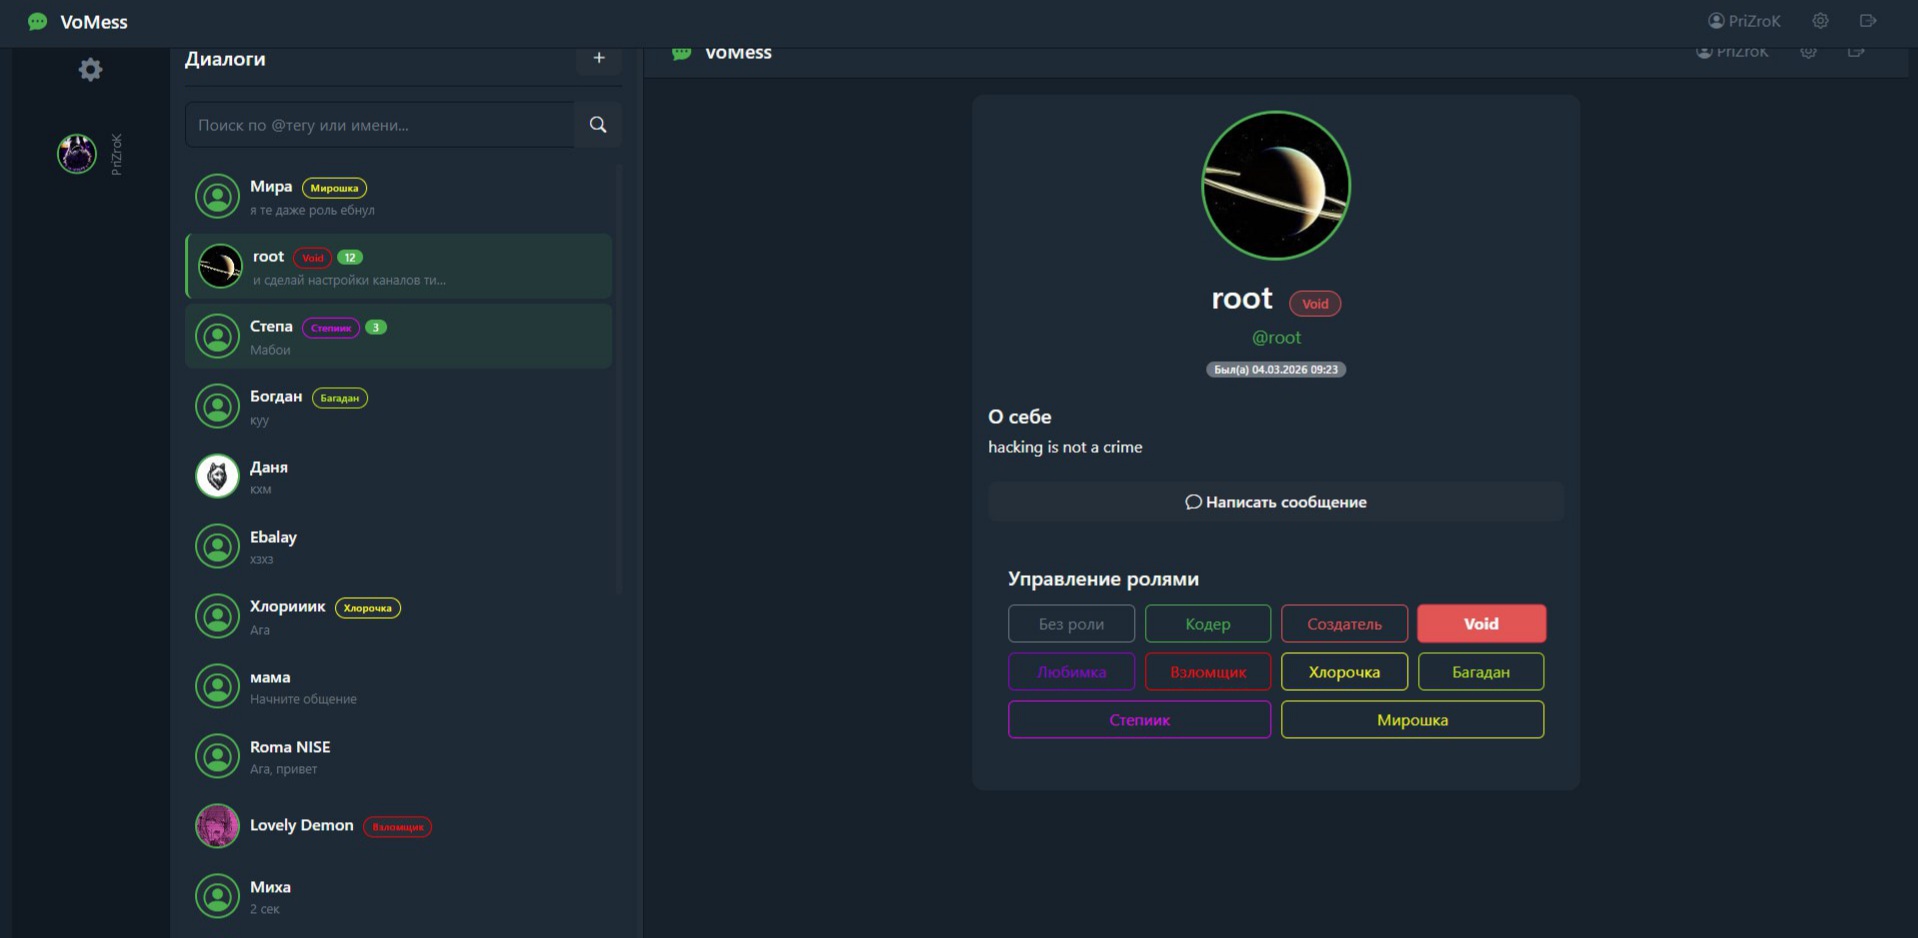
Task: Click the plus icon to add dialog
Action: [599, 58]
